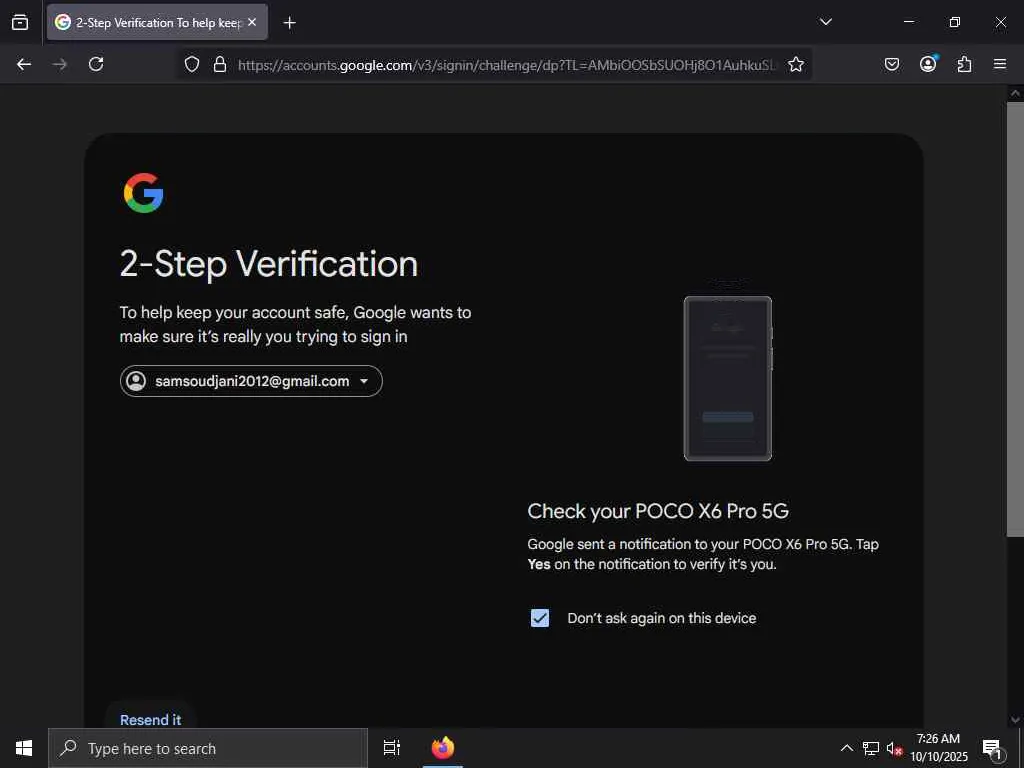Viewport: 1024px width, 768px height.
Task: Open network status tray icon
Action: tap(871, 748)
